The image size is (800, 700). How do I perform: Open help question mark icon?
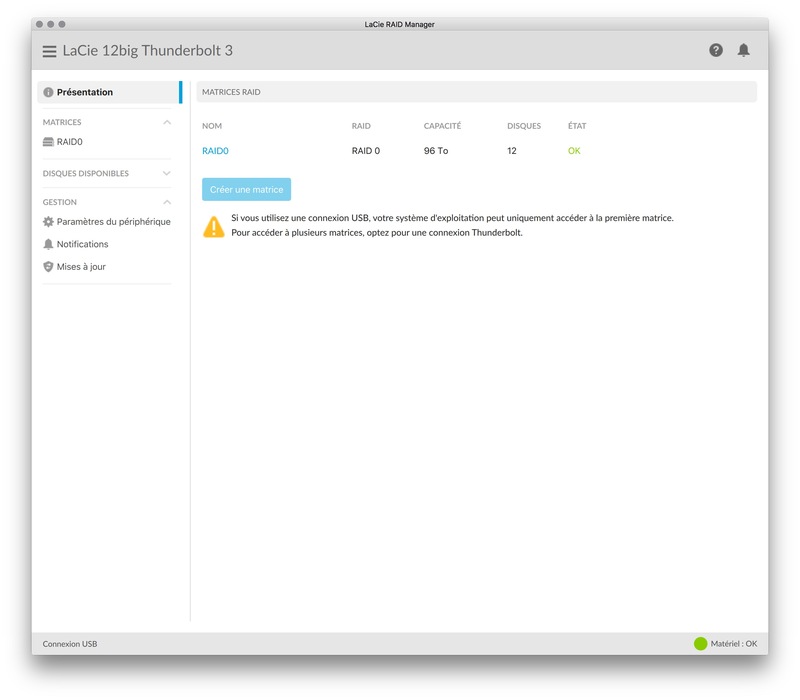tap(716, 50)
